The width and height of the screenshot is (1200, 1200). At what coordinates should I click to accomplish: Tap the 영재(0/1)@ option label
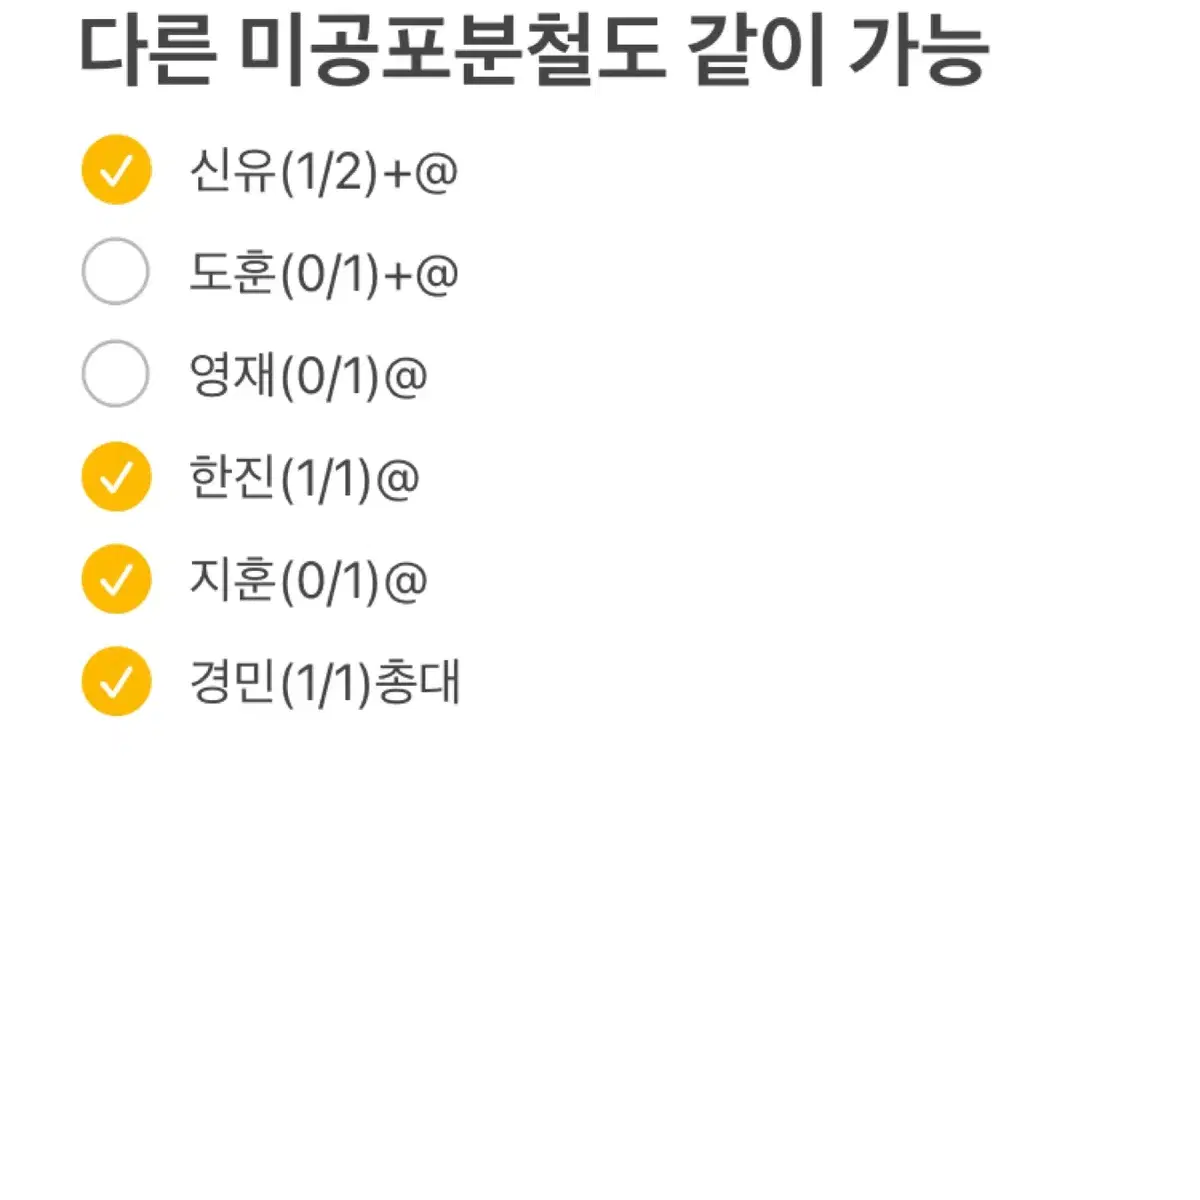pos(309,377)
